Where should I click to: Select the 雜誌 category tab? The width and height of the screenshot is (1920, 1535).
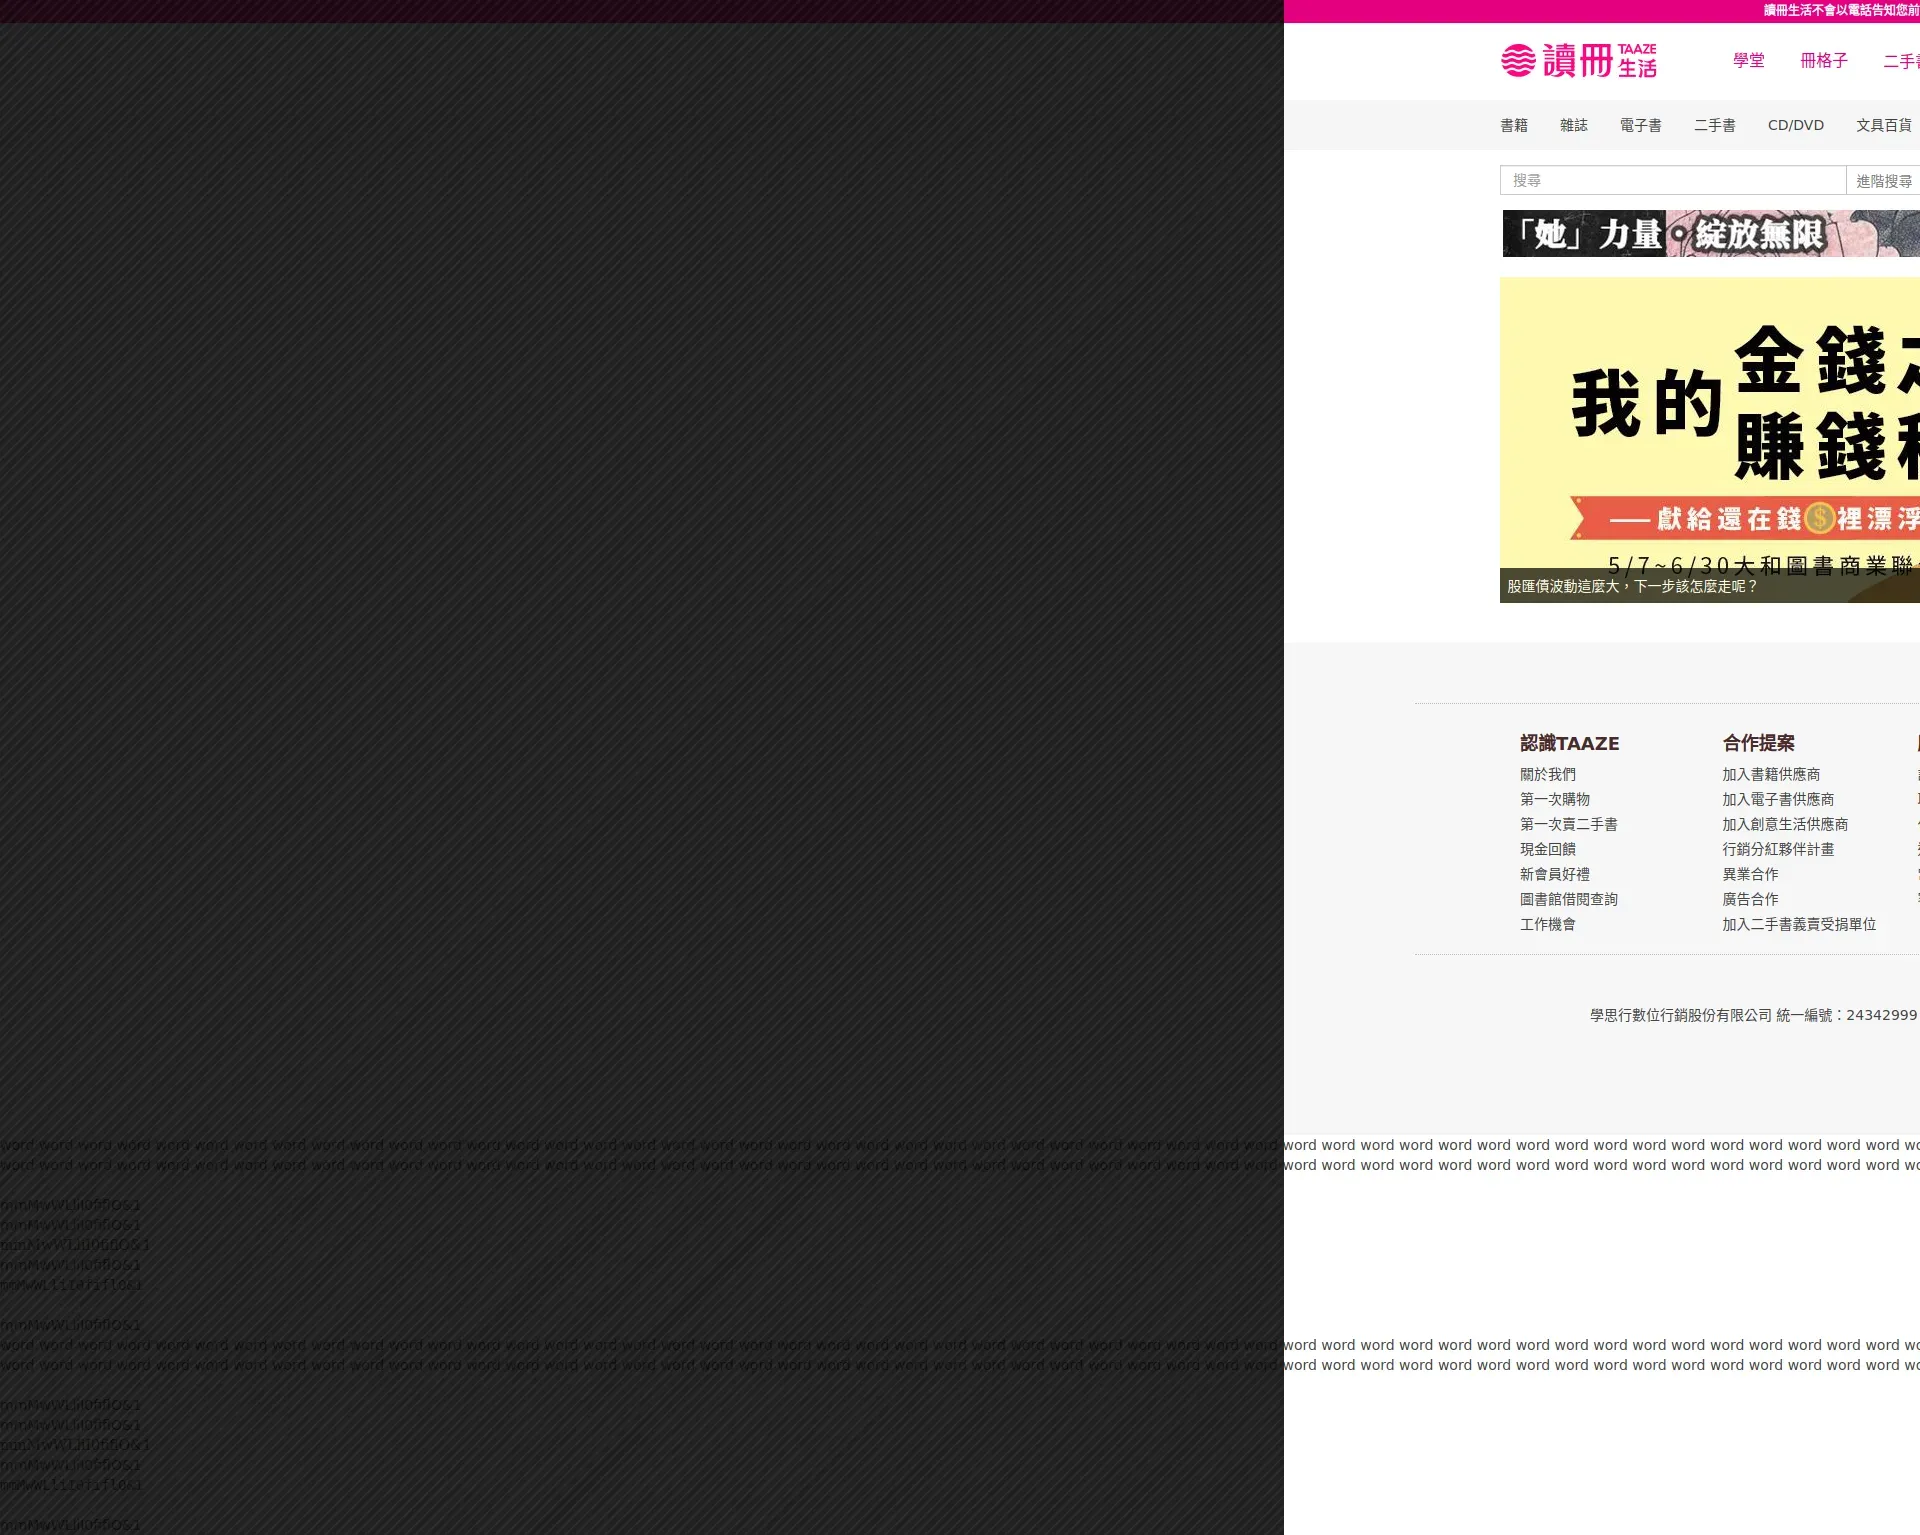click(1573, 126)
